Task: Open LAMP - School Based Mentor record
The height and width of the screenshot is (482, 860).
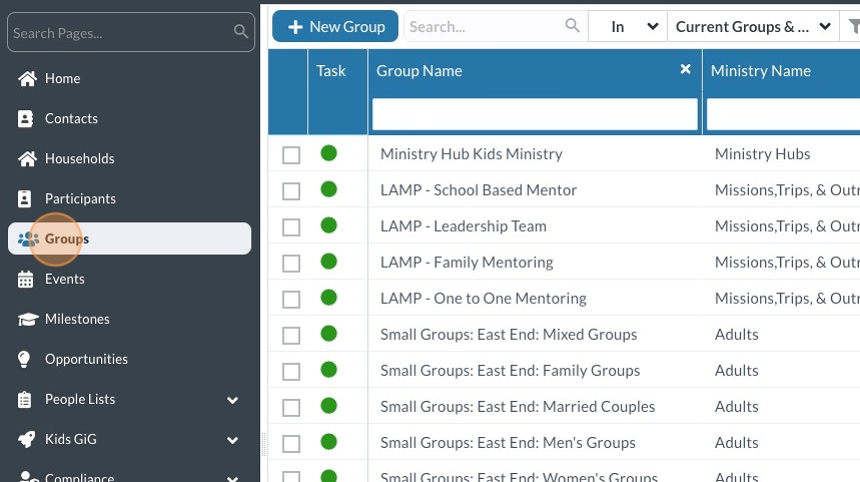Action: coord(478,190)
